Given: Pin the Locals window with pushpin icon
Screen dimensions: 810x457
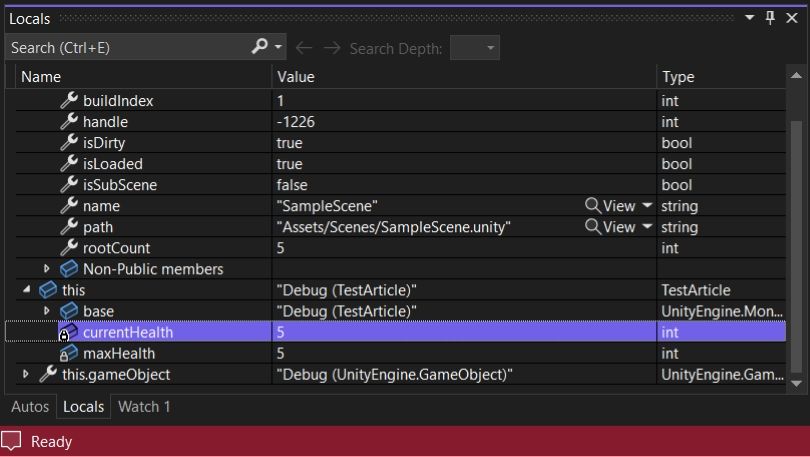Looking at the screenshot, I should (x=770, y=18).
